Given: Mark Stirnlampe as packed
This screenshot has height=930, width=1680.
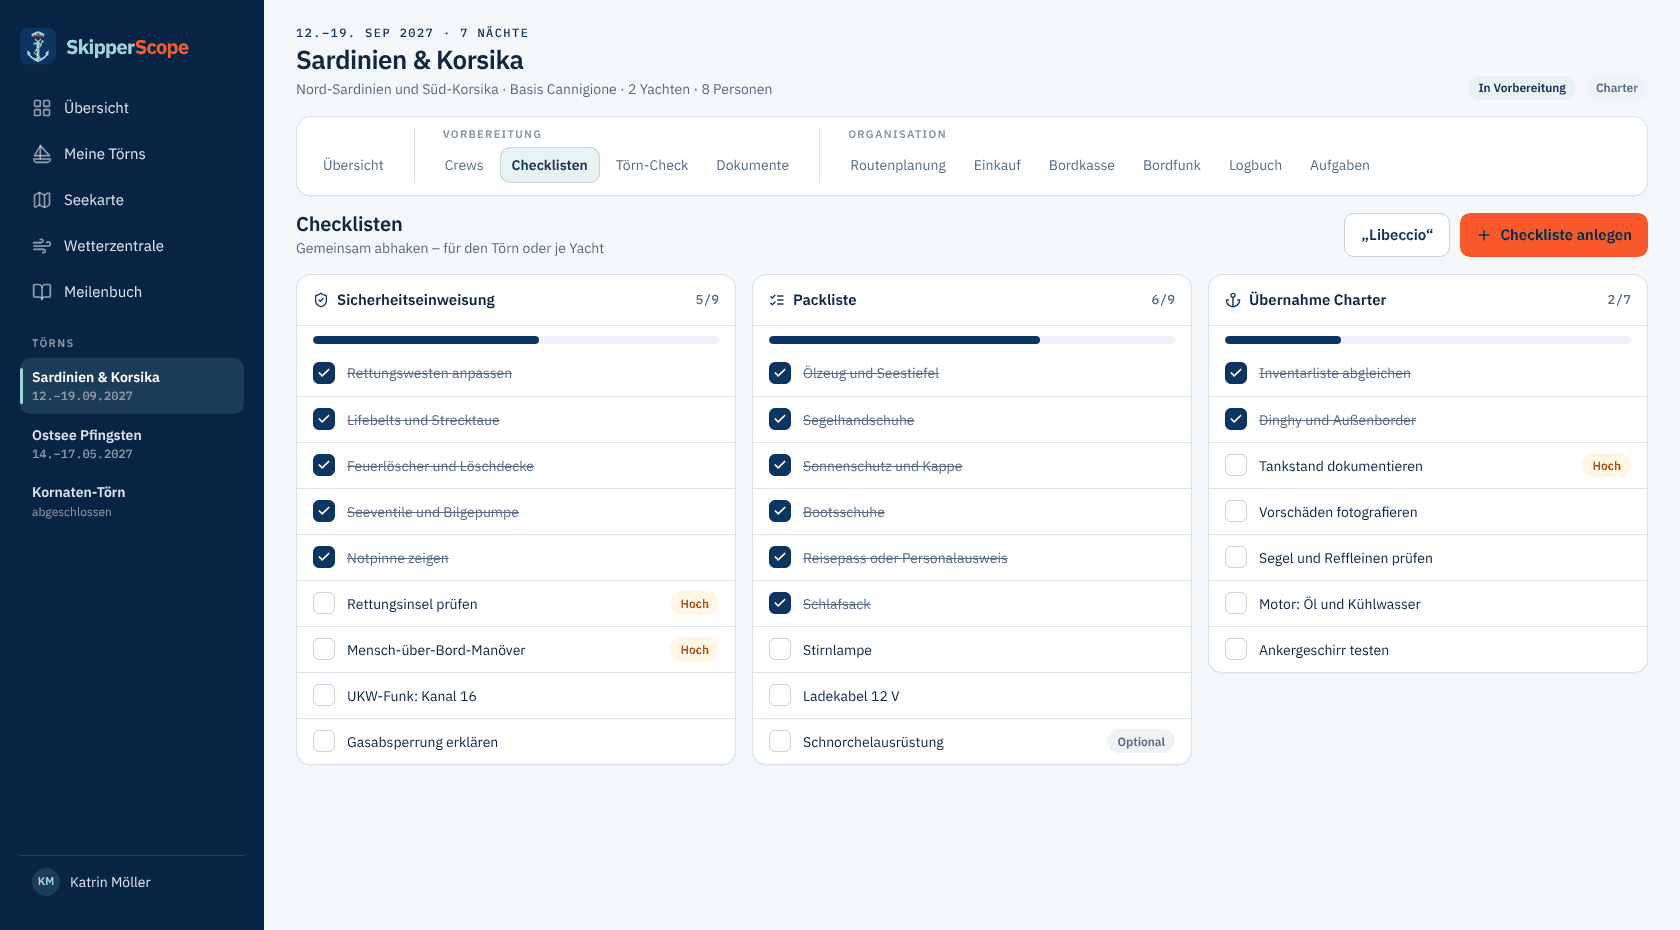Looking at the screenshot, I should tap(780, 649).
